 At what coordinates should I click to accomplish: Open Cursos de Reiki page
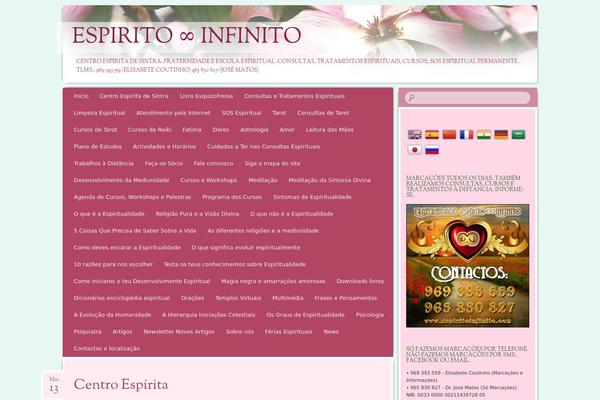[150, 130]
